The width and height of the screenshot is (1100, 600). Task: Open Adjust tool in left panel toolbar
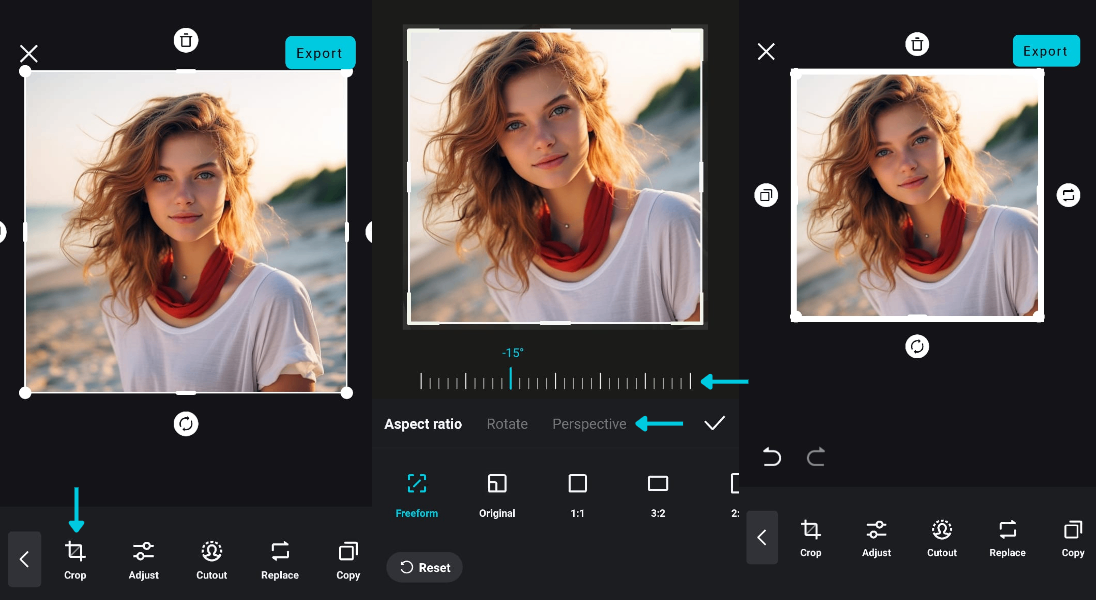tap(143, 560)
